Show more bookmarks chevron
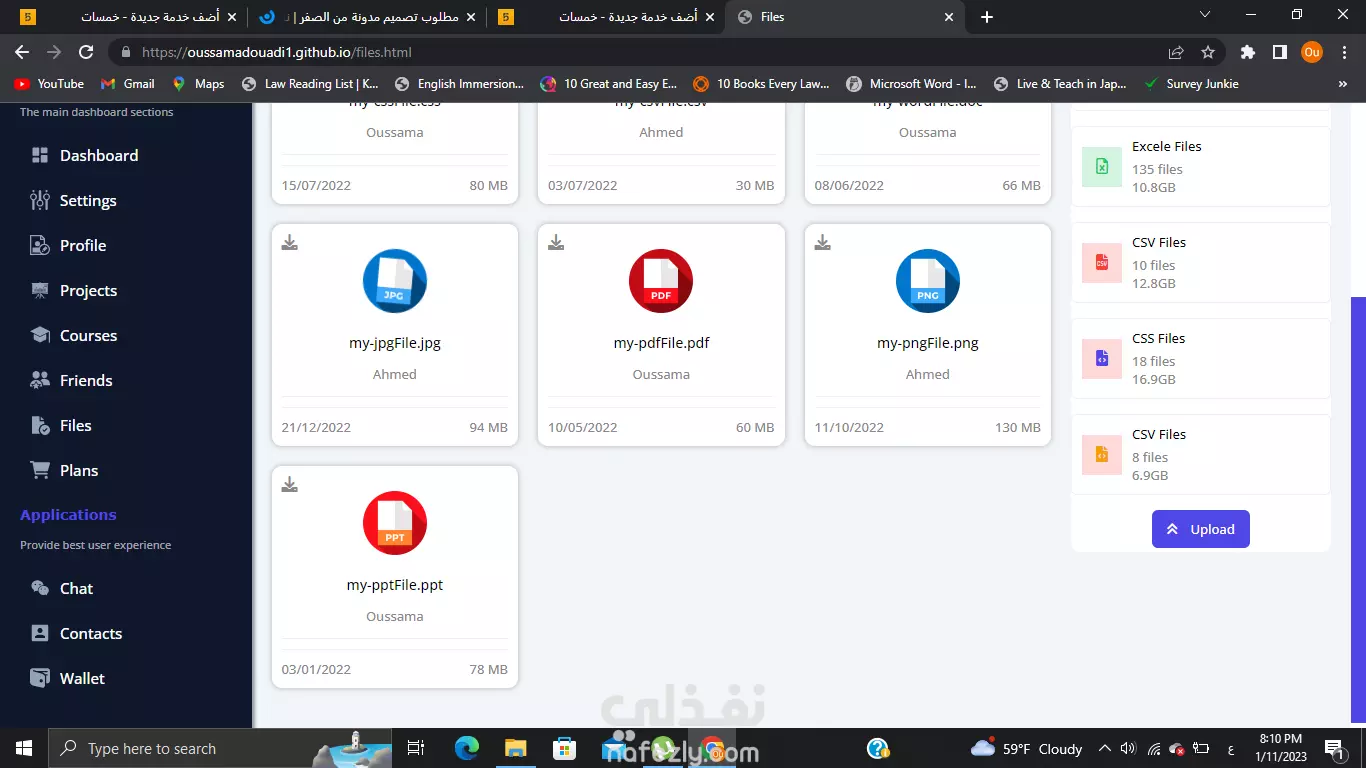 tap(1343, 84)
